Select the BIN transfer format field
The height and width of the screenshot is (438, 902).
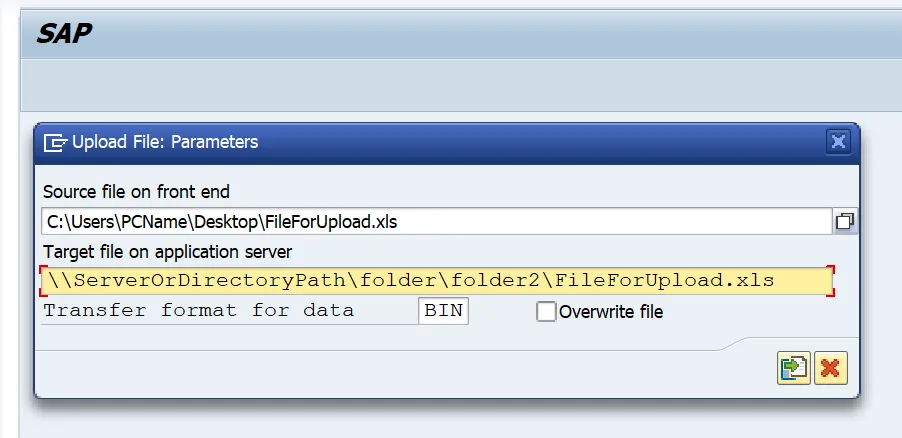pos(443,311)
